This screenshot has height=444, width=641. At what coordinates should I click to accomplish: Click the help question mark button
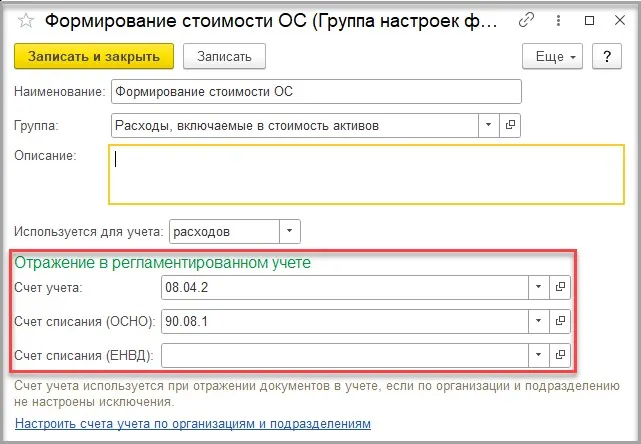(x=607, y=57)
